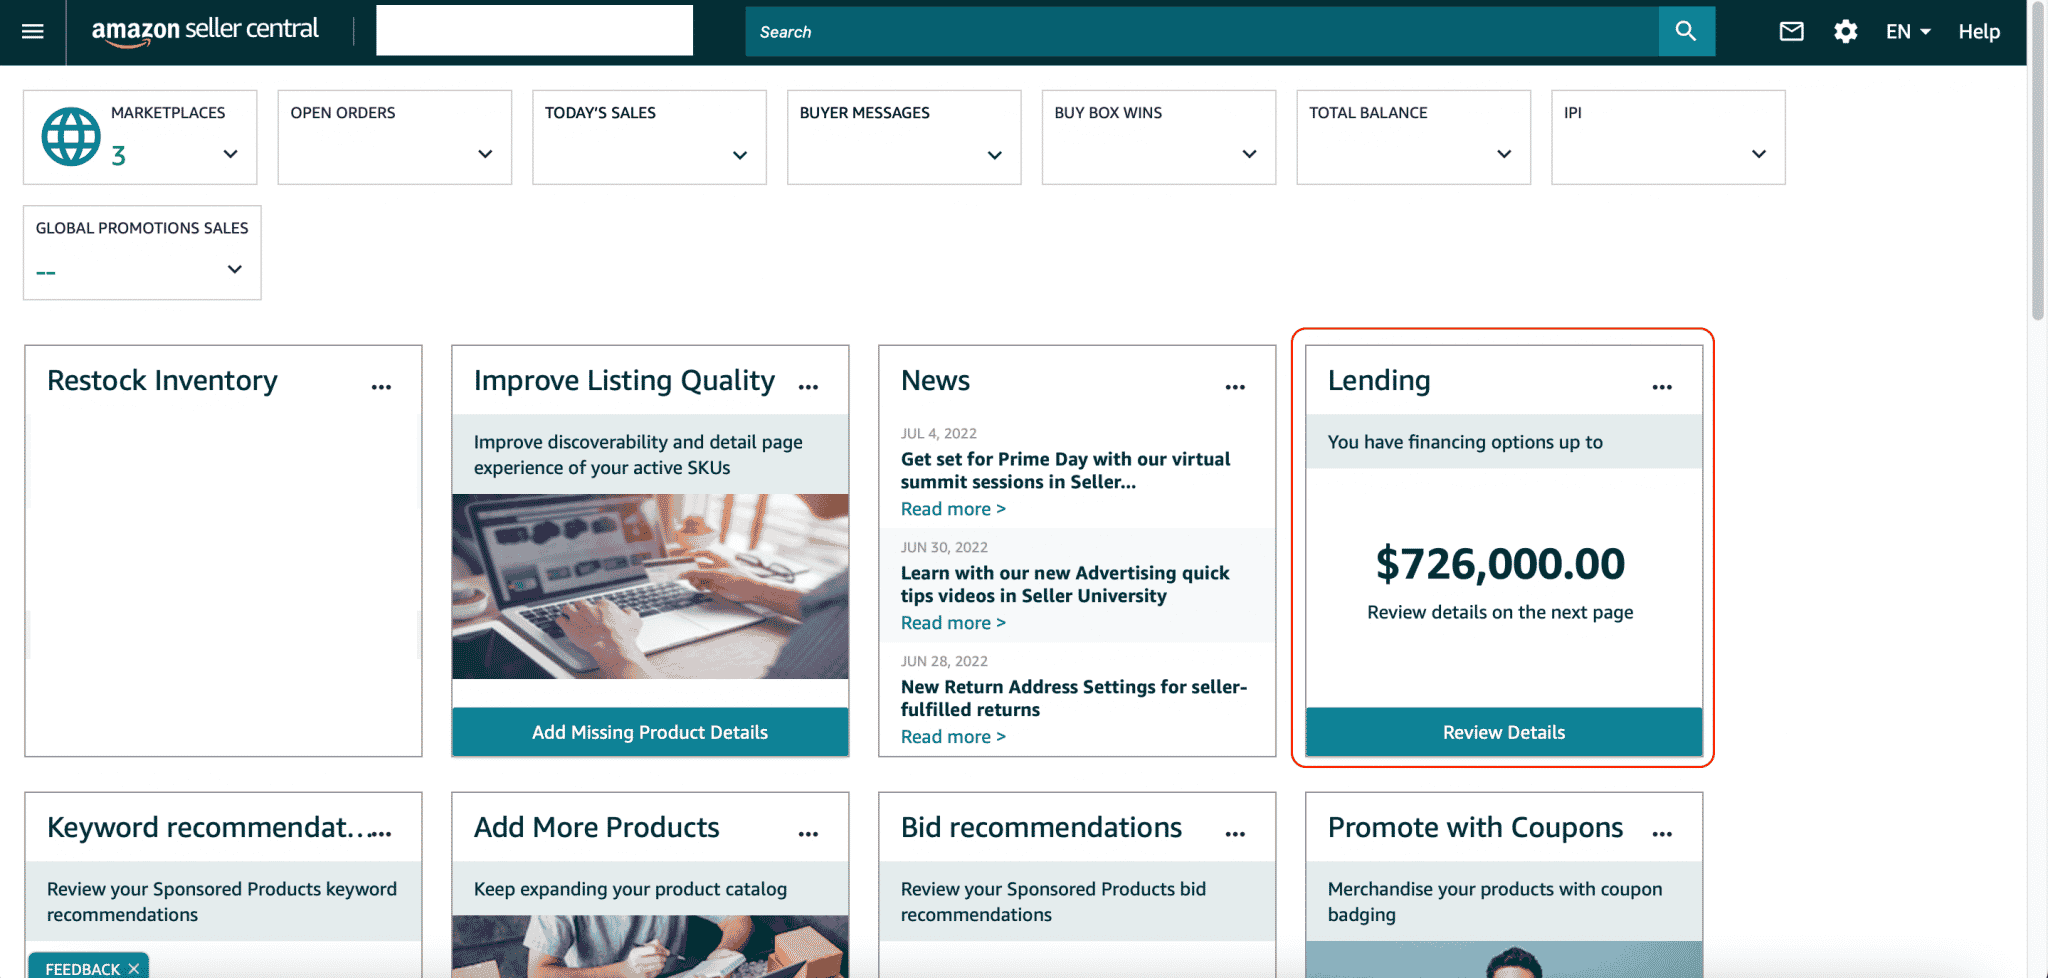Click the Review Details lending button
Viewport: 2048px width, 978px height.
tap(1504, 732)
